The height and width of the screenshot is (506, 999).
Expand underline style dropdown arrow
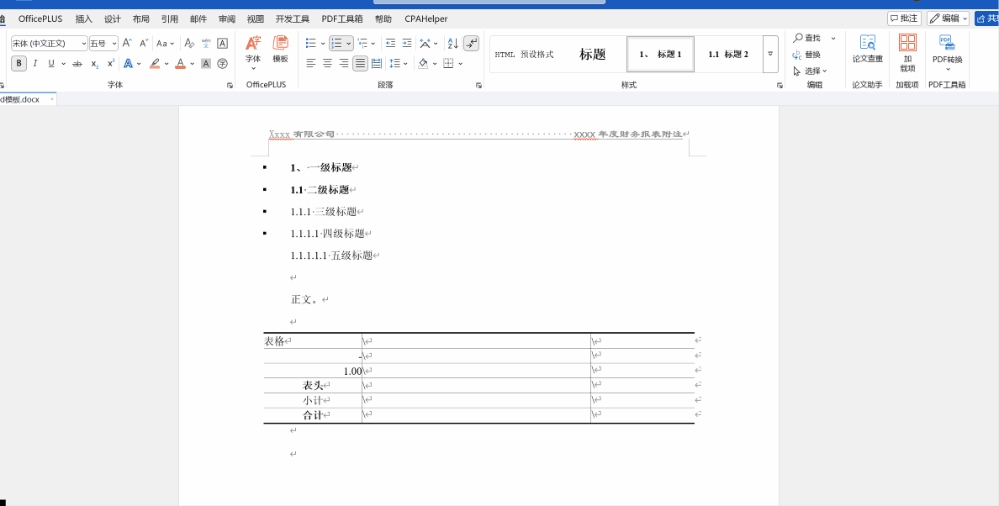[x=63, y=63]
